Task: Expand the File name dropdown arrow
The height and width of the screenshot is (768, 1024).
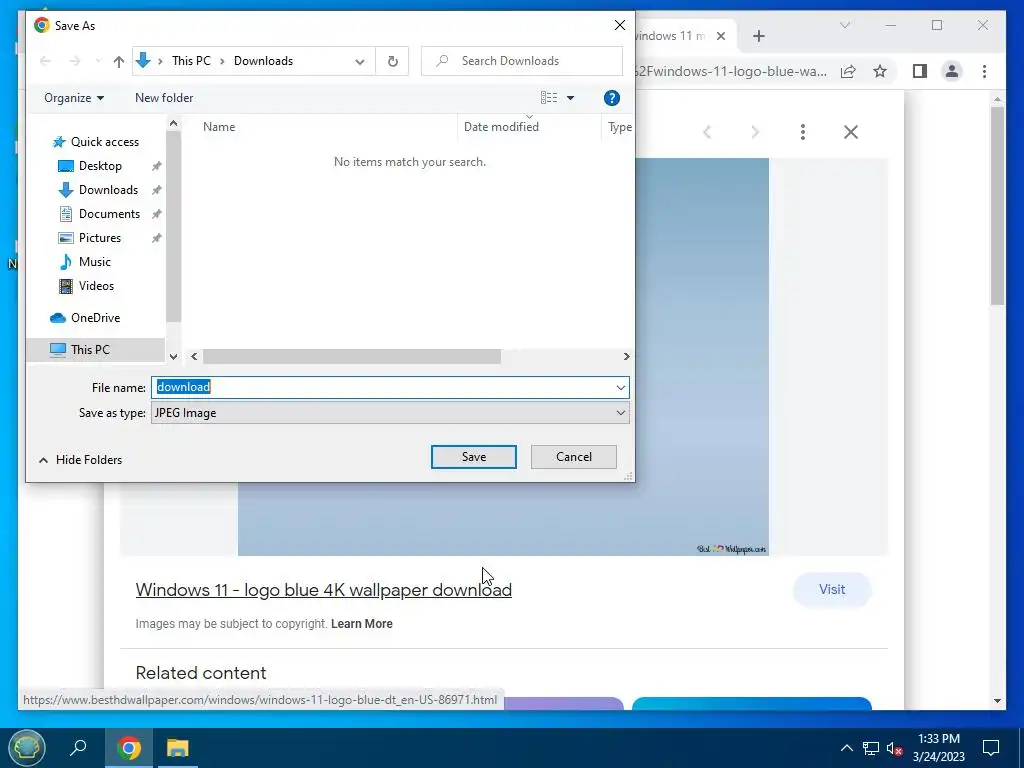Action: (620, 387)
